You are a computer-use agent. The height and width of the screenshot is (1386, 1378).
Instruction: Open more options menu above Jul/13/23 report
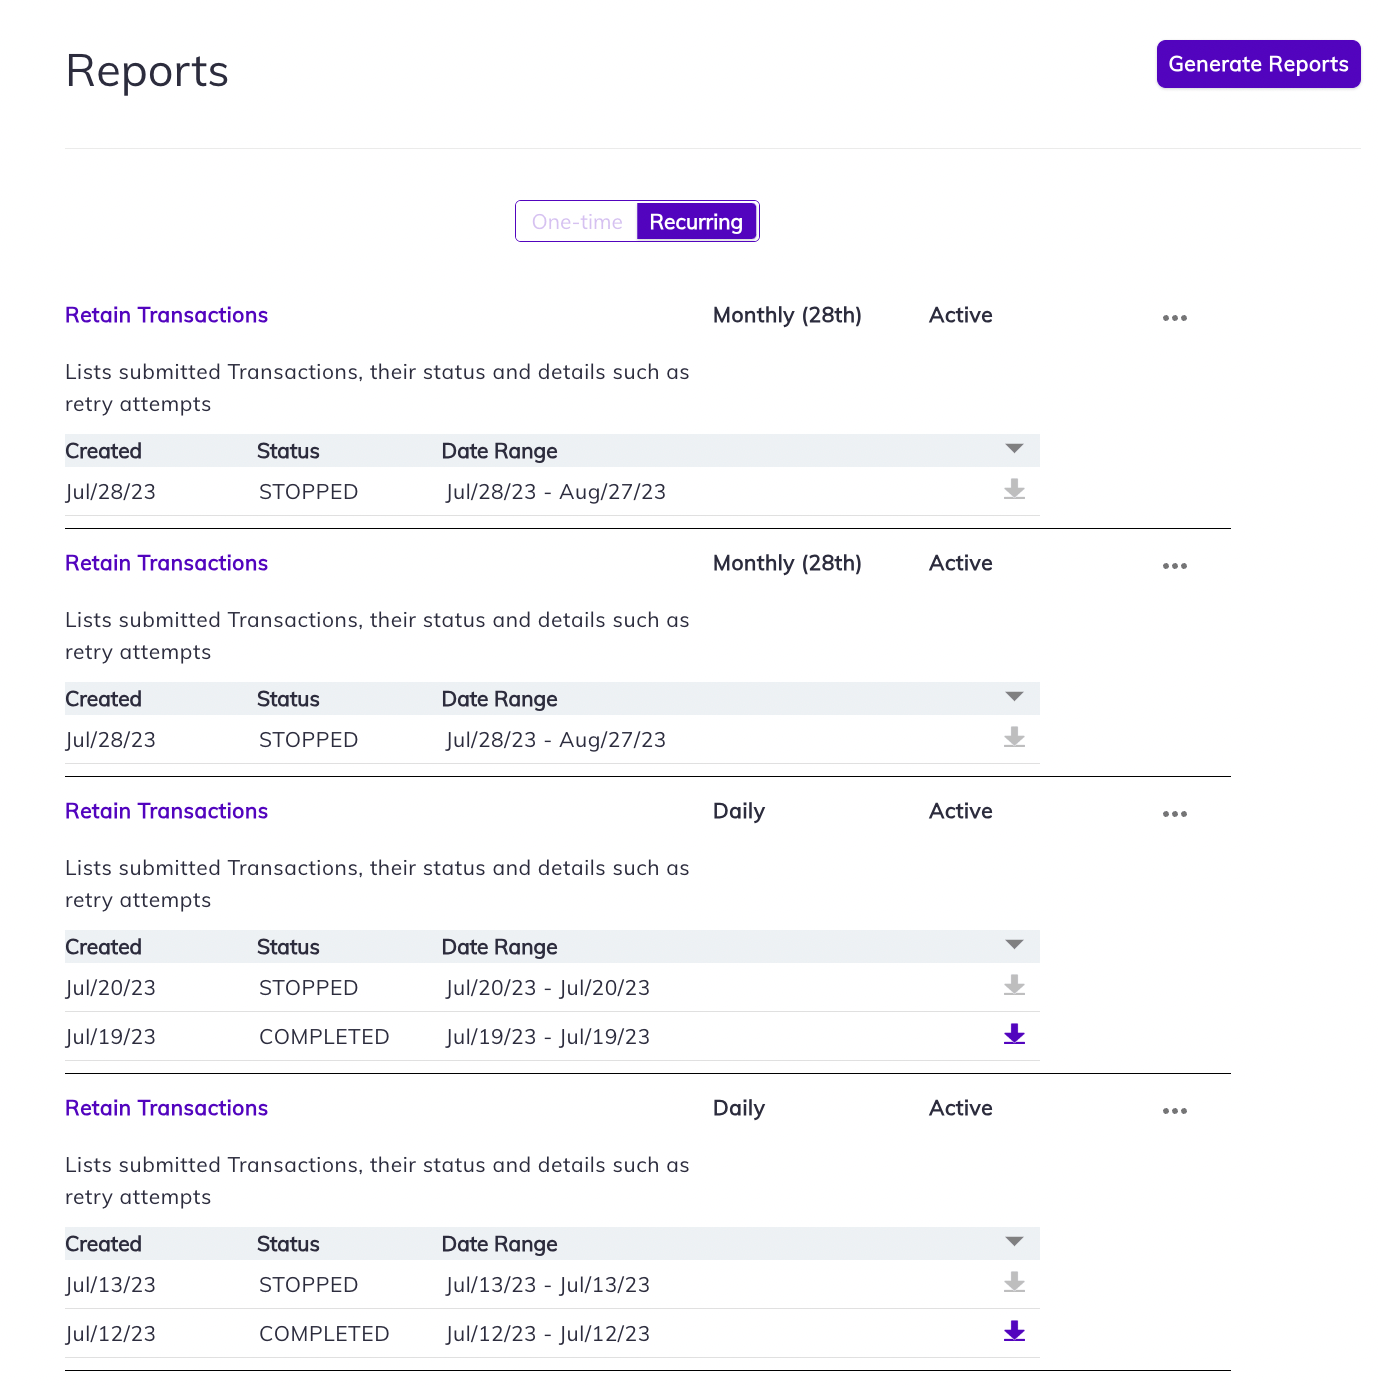click(1175, 1111)
